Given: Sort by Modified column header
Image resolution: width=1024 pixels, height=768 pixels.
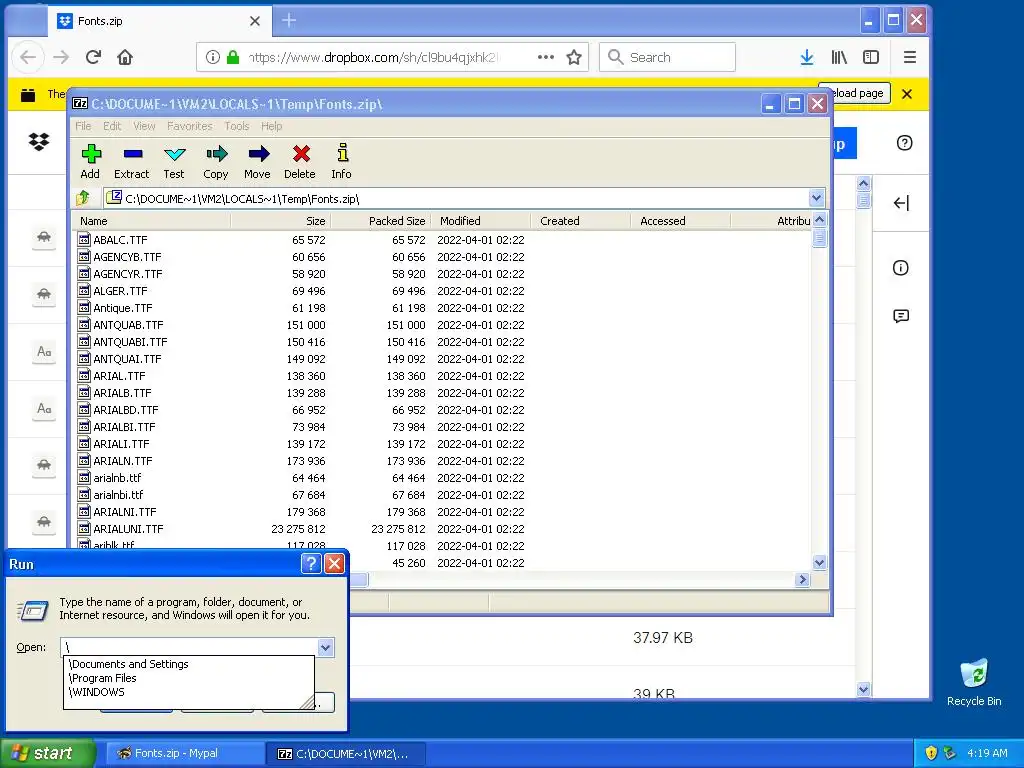Looking at the screenshot, I should pos(481,221).
